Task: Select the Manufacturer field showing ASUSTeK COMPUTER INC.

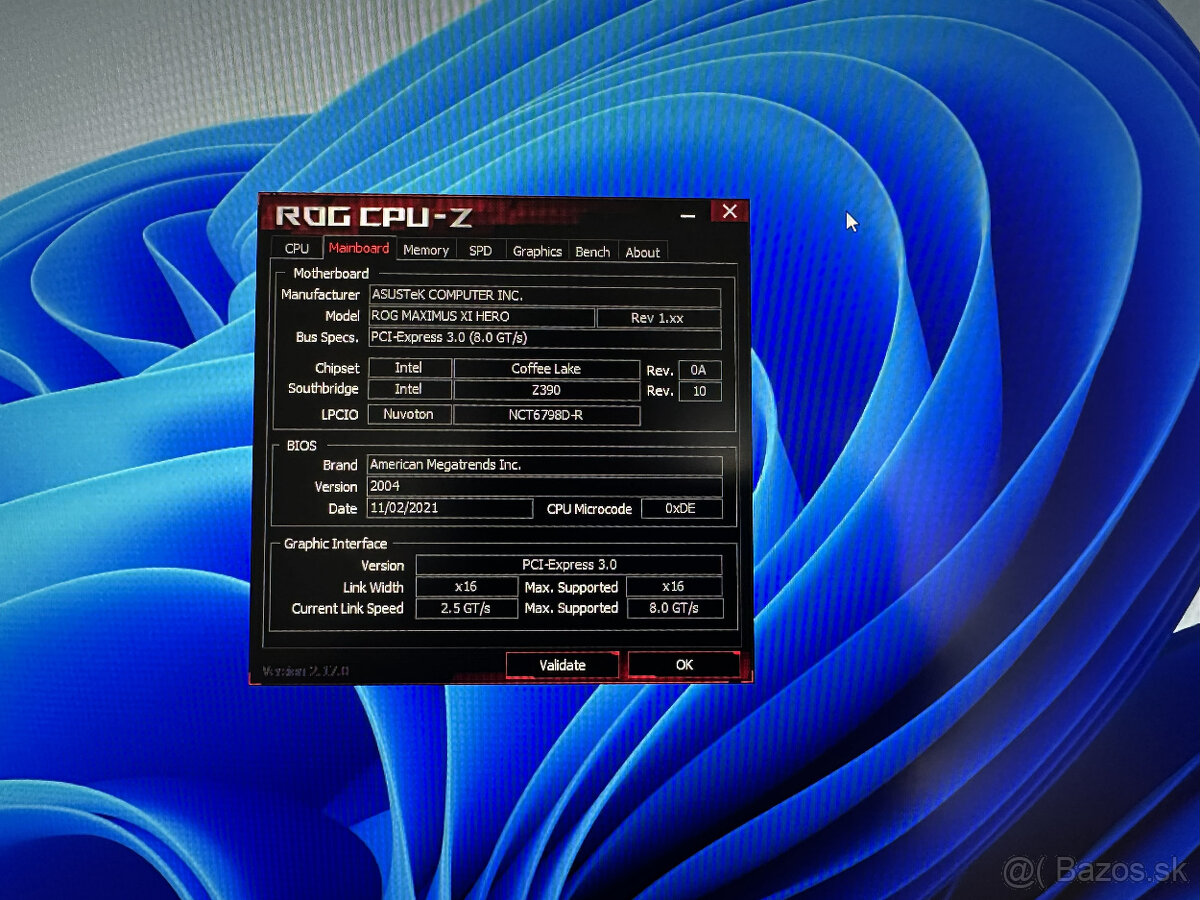Action: (545, 295)
